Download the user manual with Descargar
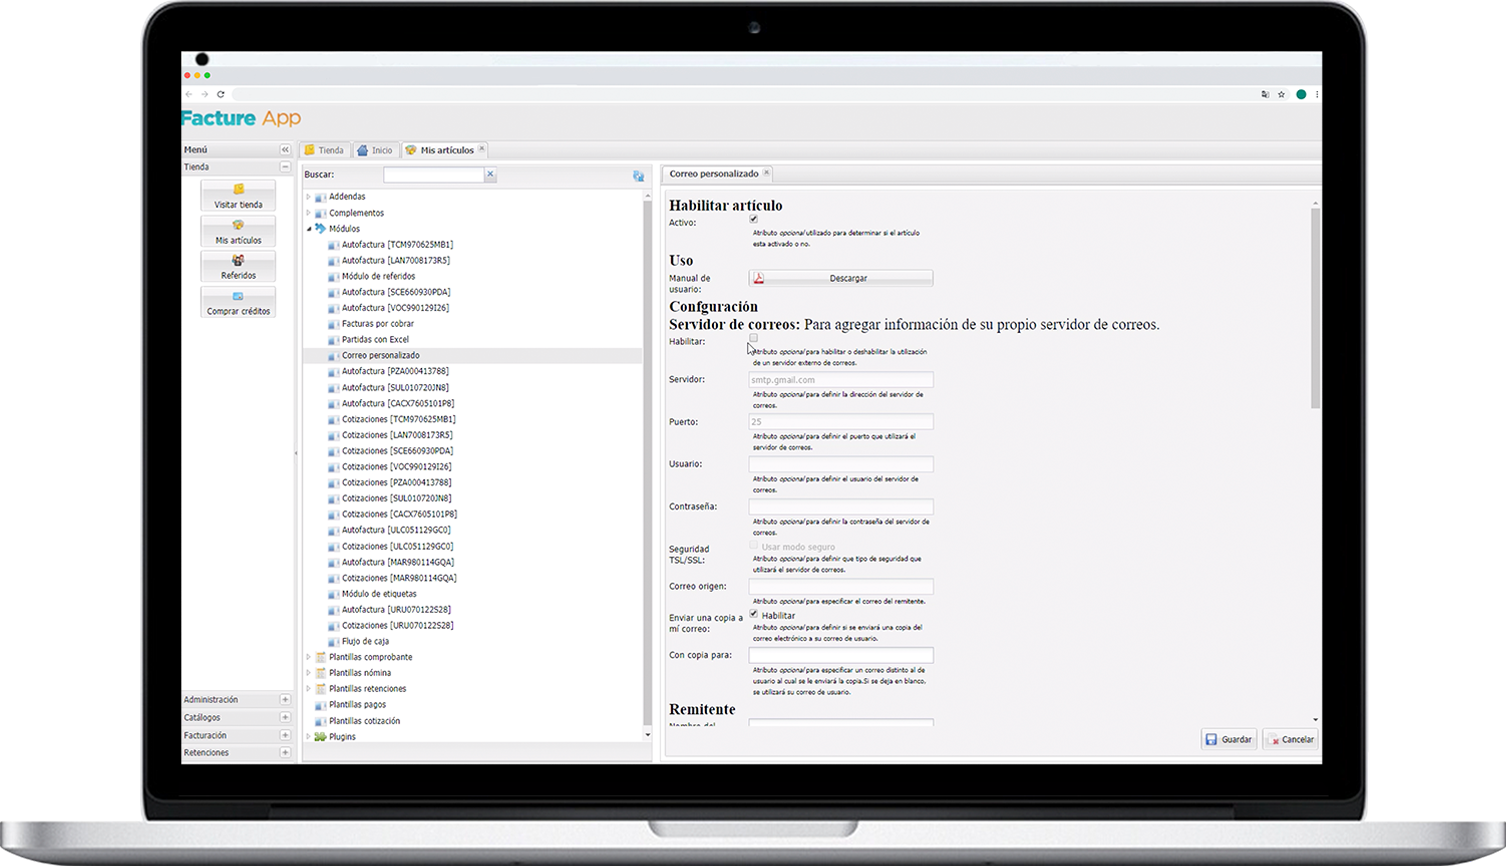Screen dimensions: 1506x866 point(841,278)
